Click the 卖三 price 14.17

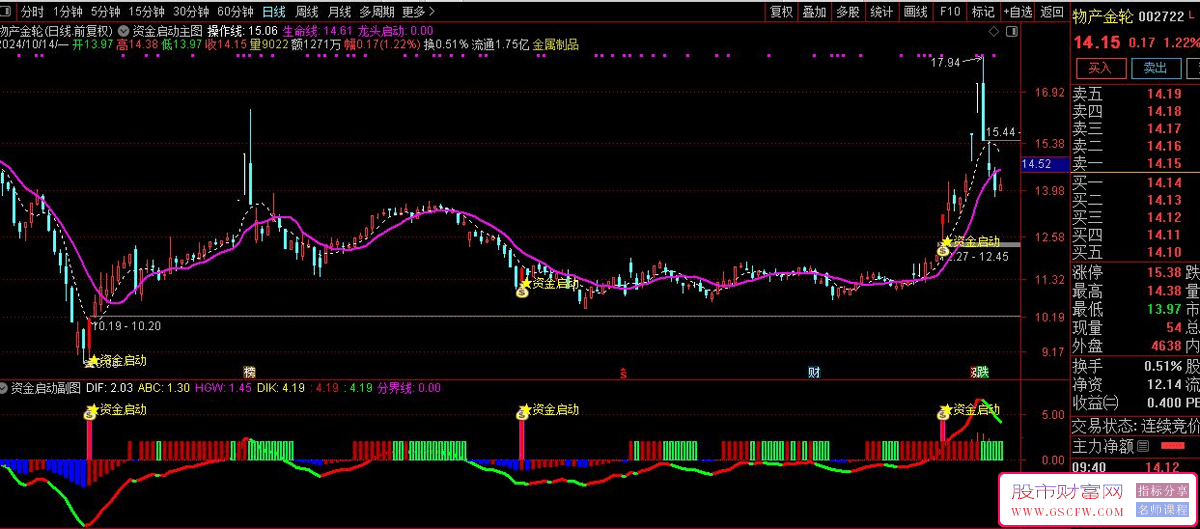(1164, 129)
